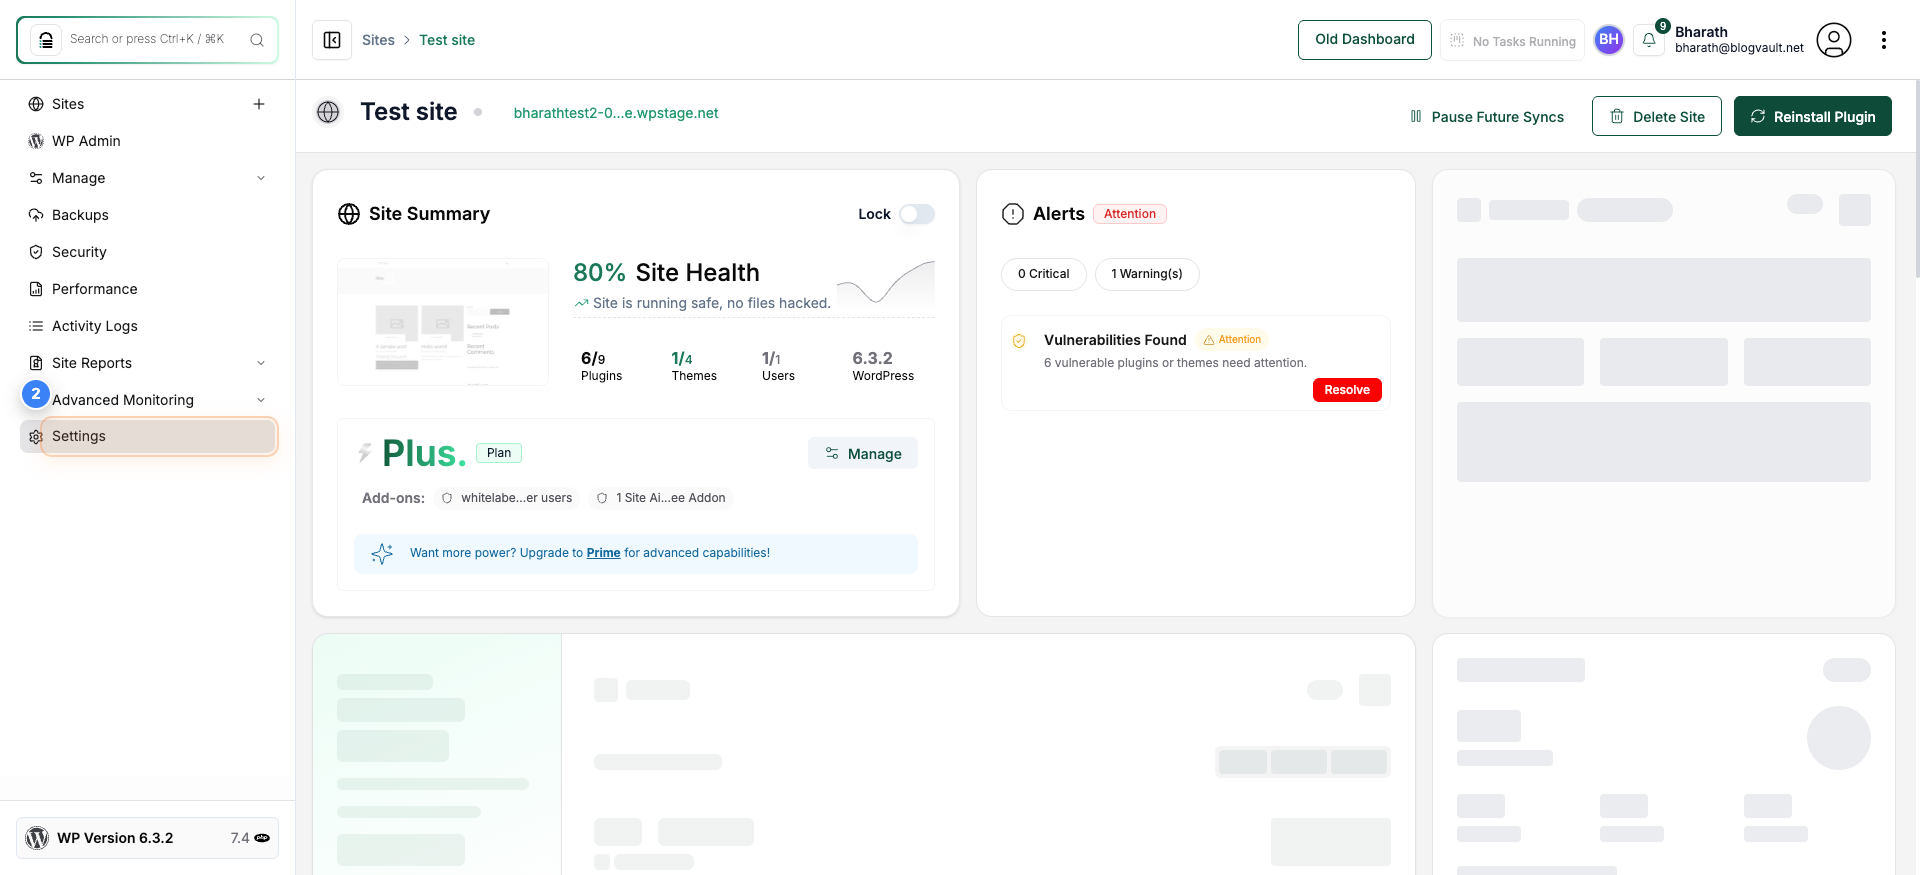Collapse sidebar with the panel toggle icon
Screen dimensions: 1920x875
332,40
